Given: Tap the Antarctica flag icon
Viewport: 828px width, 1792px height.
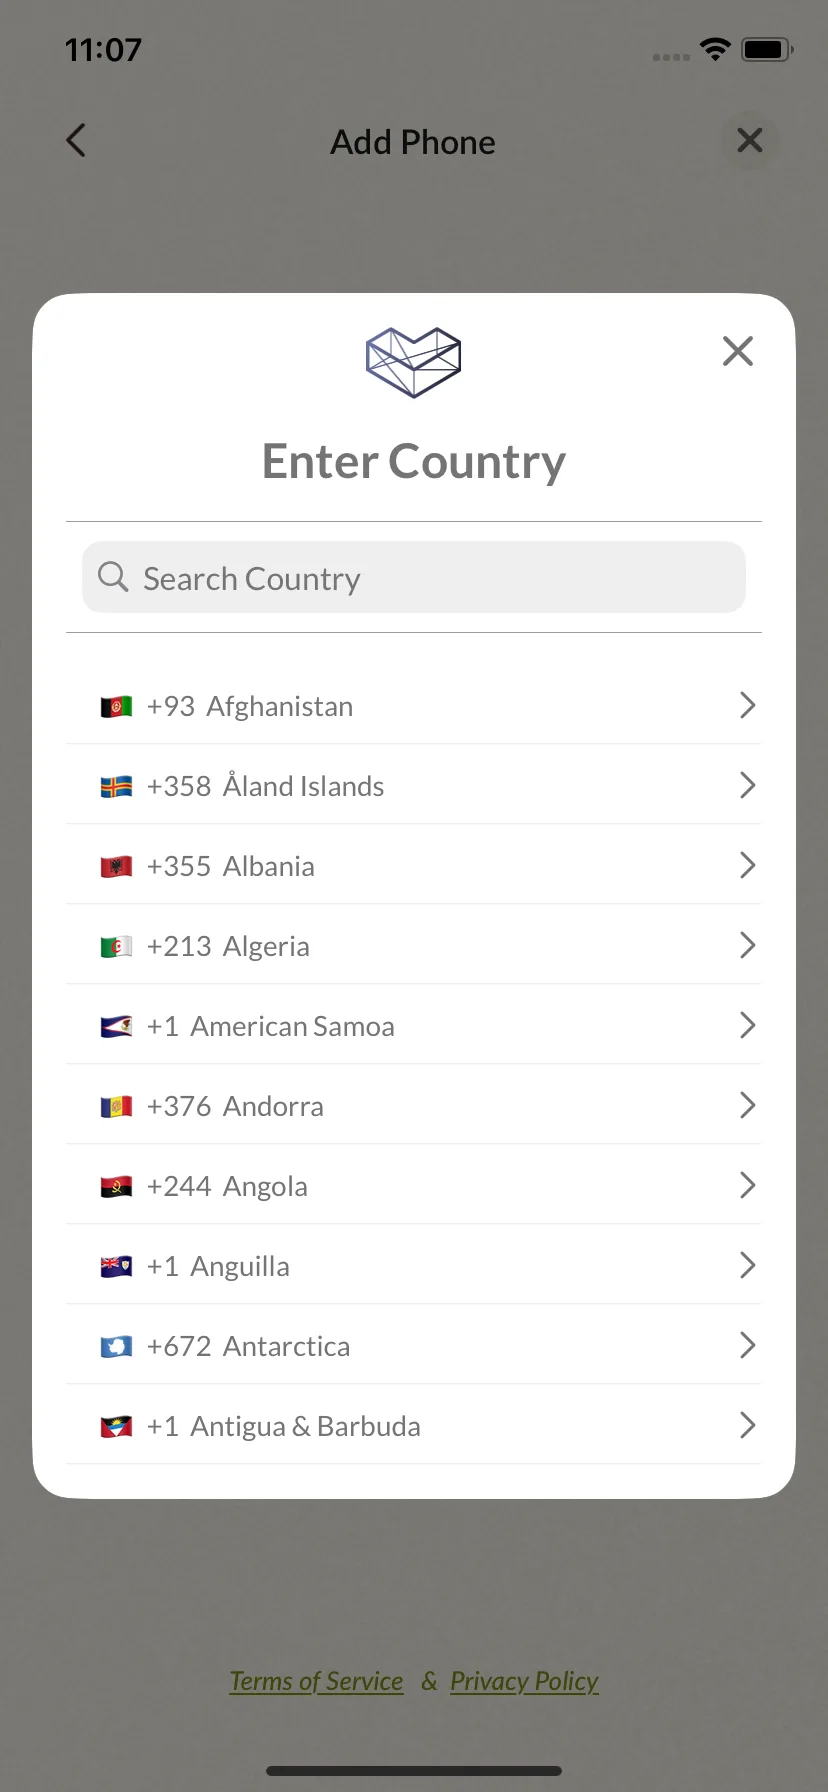Looking at the screenshot, I should [x=116, y=1347].
